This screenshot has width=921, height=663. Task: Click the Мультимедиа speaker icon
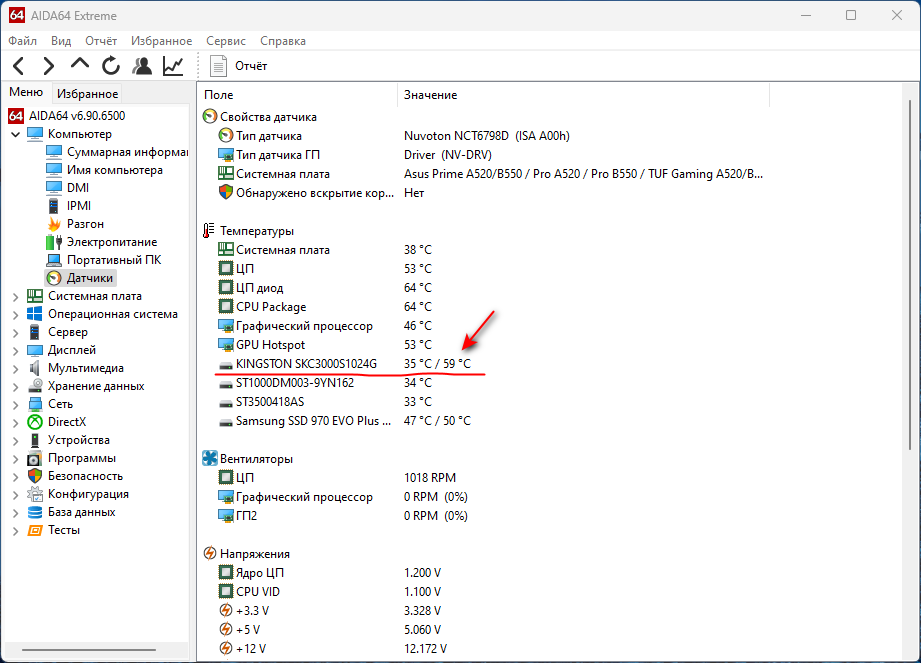pos(35,368)
